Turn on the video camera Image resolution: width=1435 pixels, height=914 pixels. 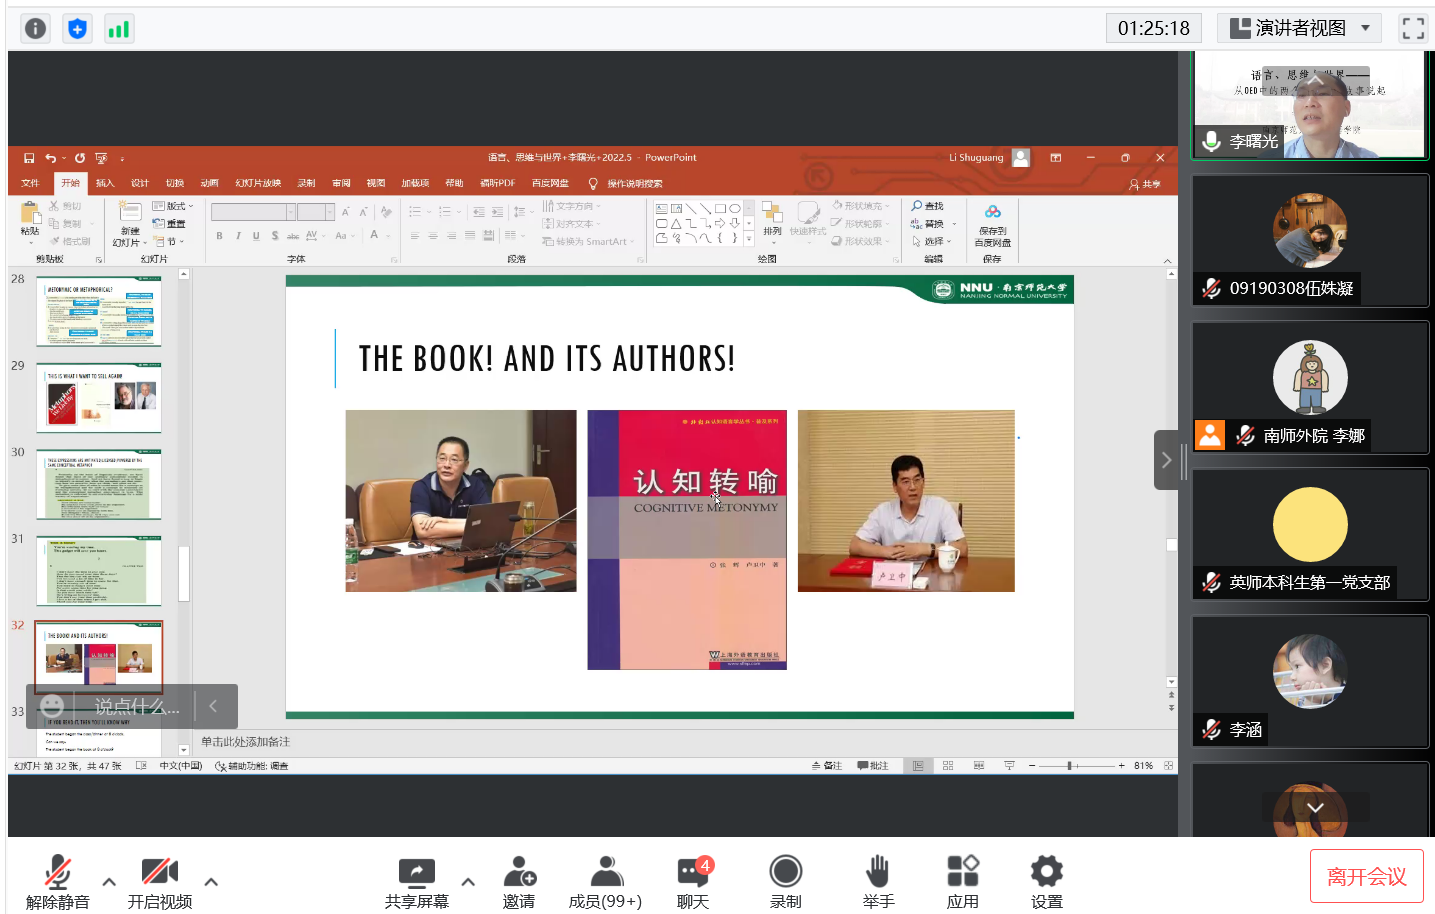click(x=159, y=872)
